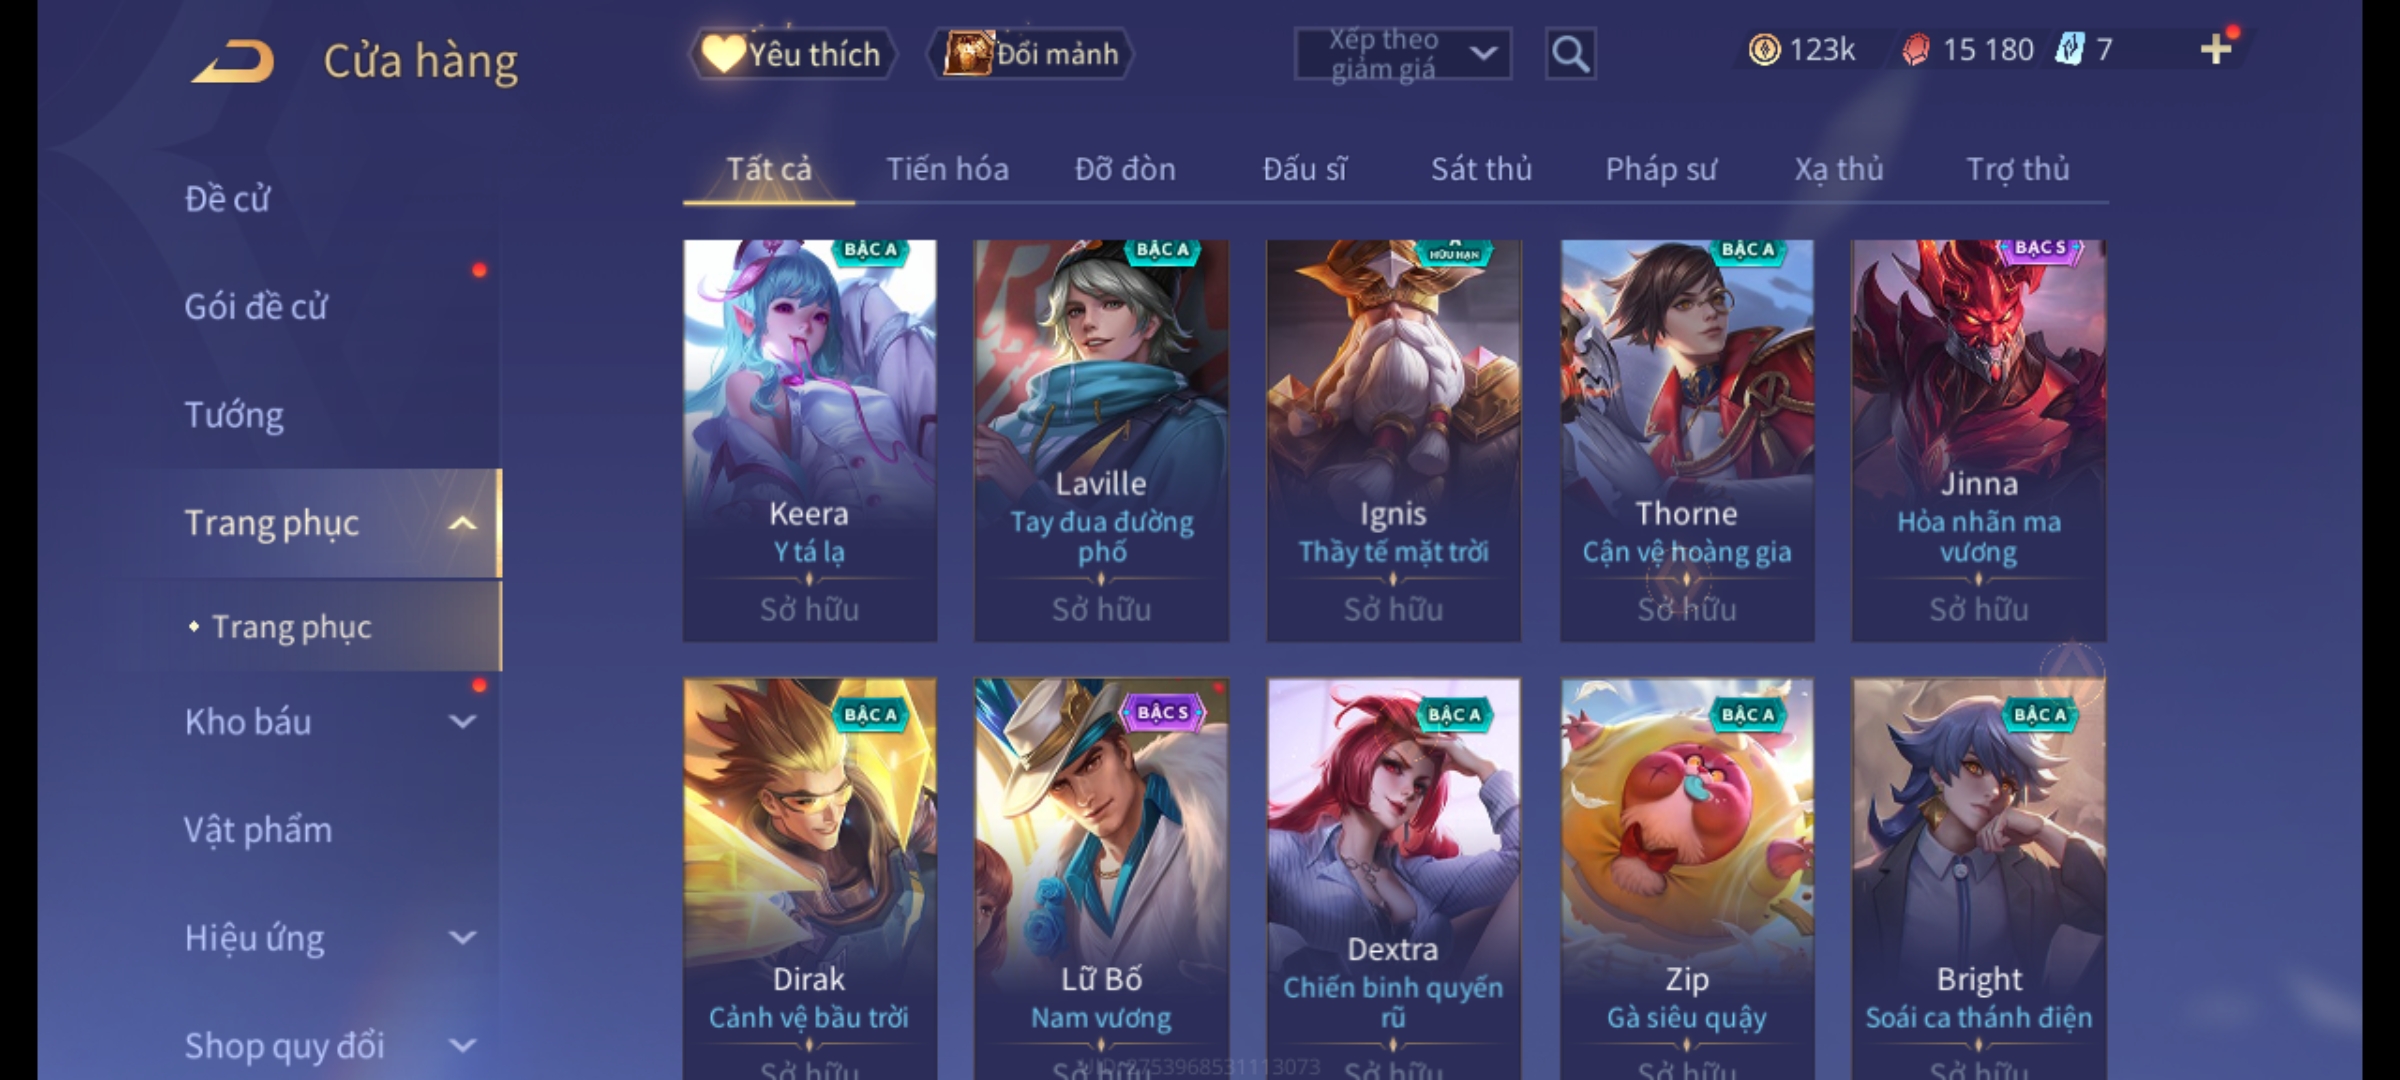This screenshot has height=1080, width=2400.
Task: Select the Jinna Hỏa nhãn ma vương card
Action: 1978,440
